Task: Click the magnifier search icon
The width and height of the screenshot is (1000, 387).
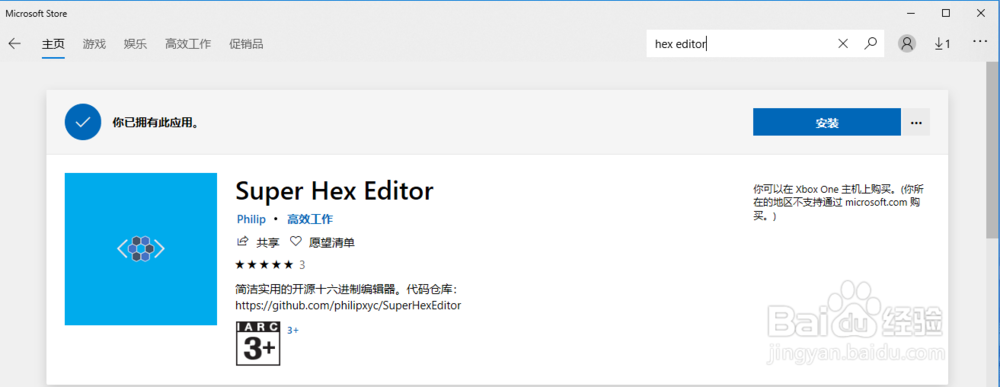Action: [870, 44]
